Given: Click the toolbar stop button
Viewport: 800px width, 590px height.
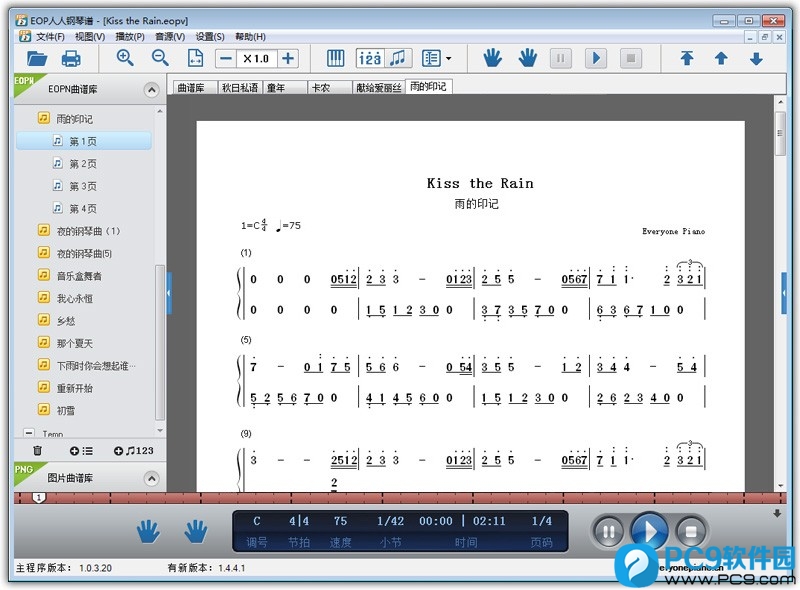Looking at the screenshot, I should pos(631,58).
